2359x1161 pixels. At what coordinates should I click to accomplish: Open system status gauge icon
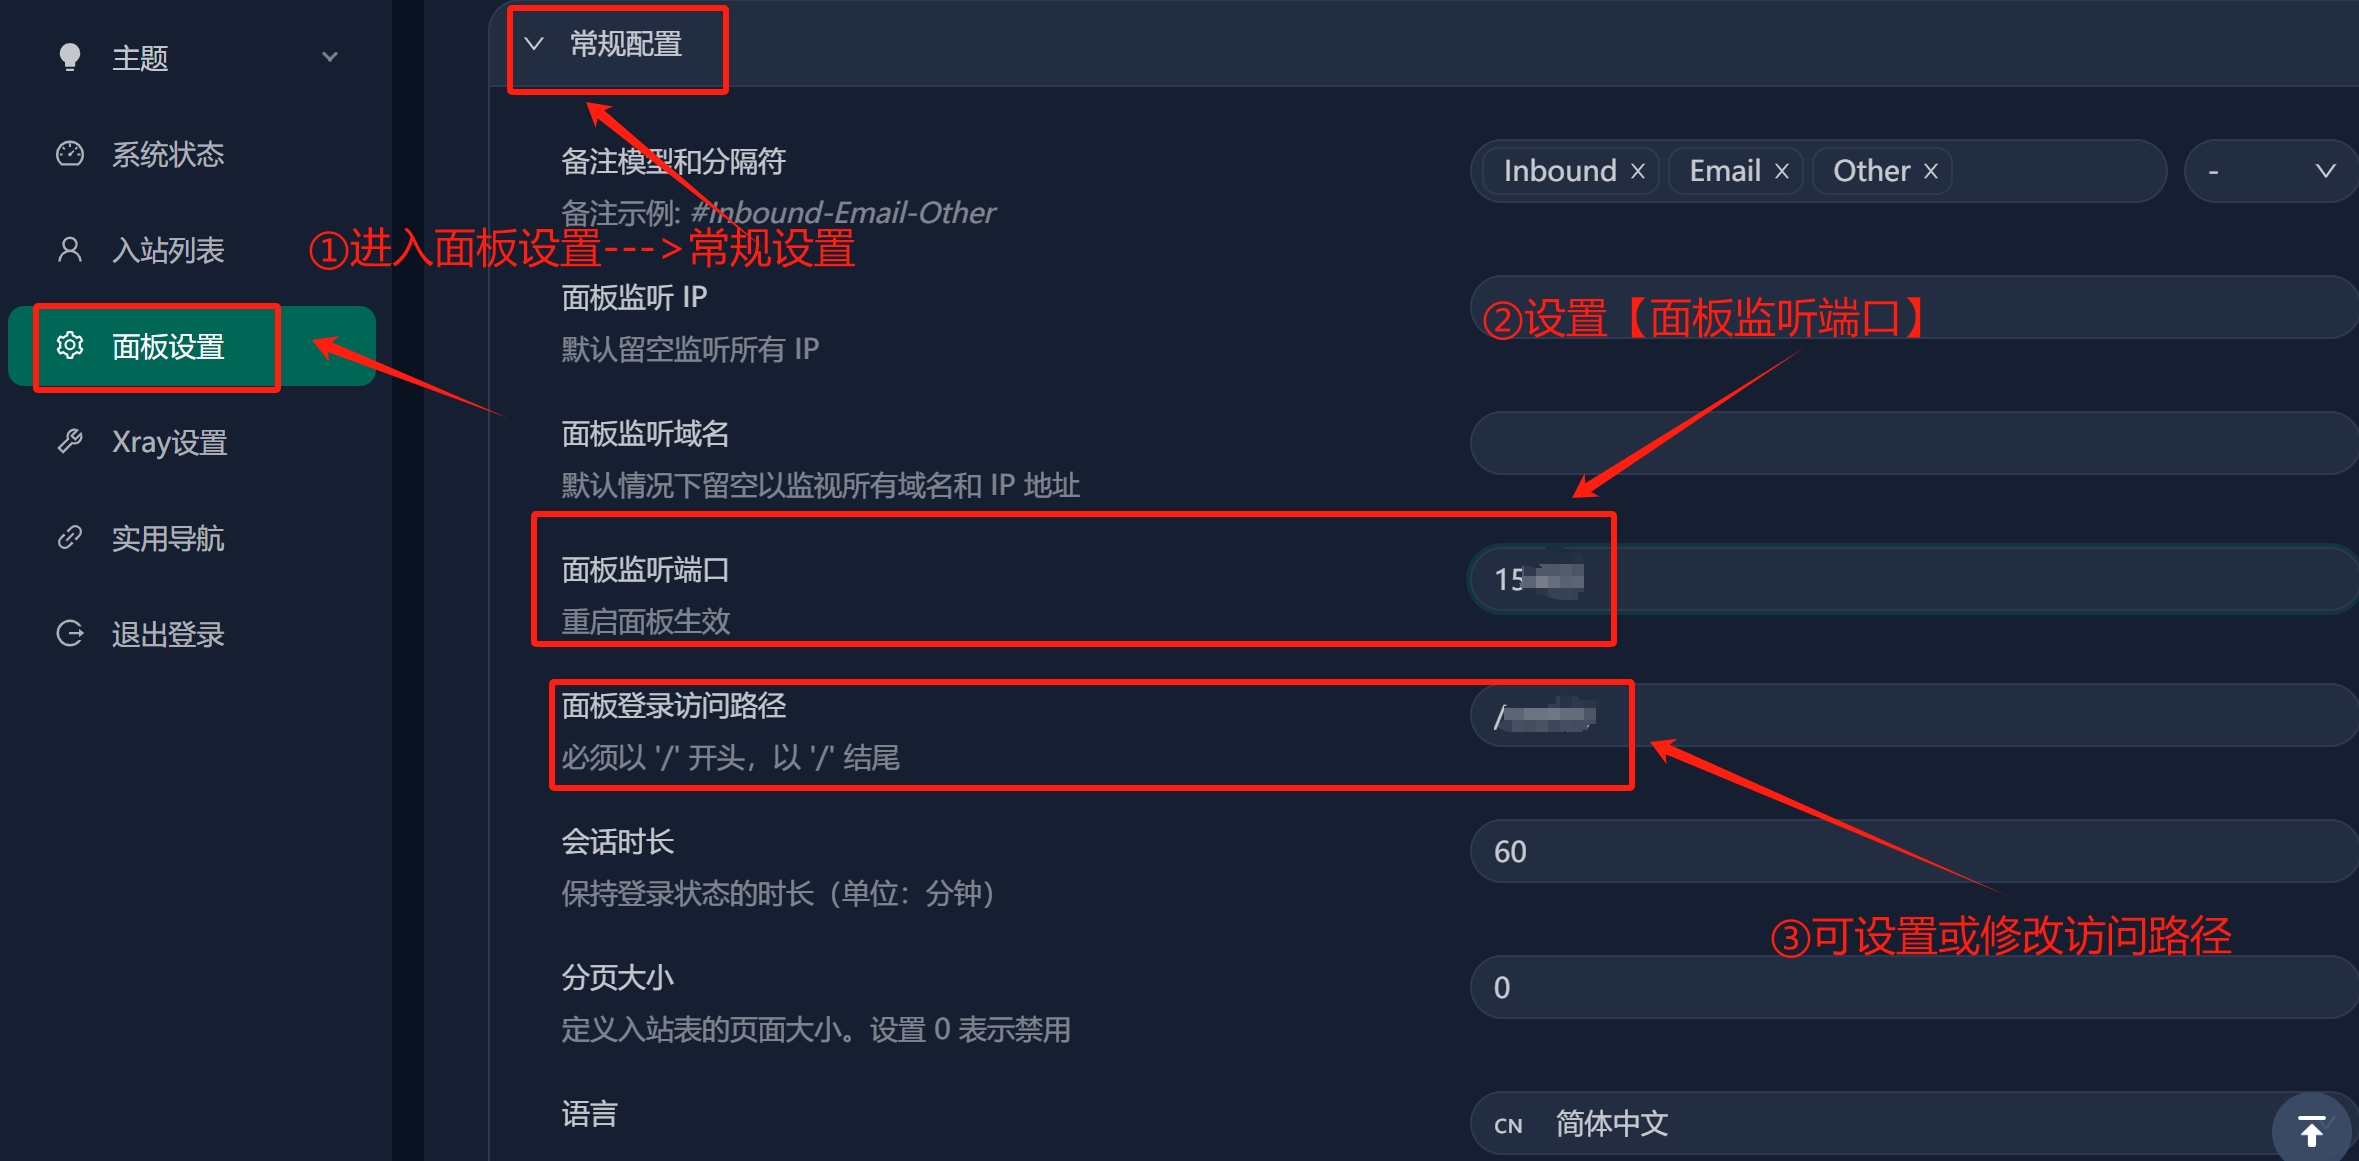[x=69, y=153]
